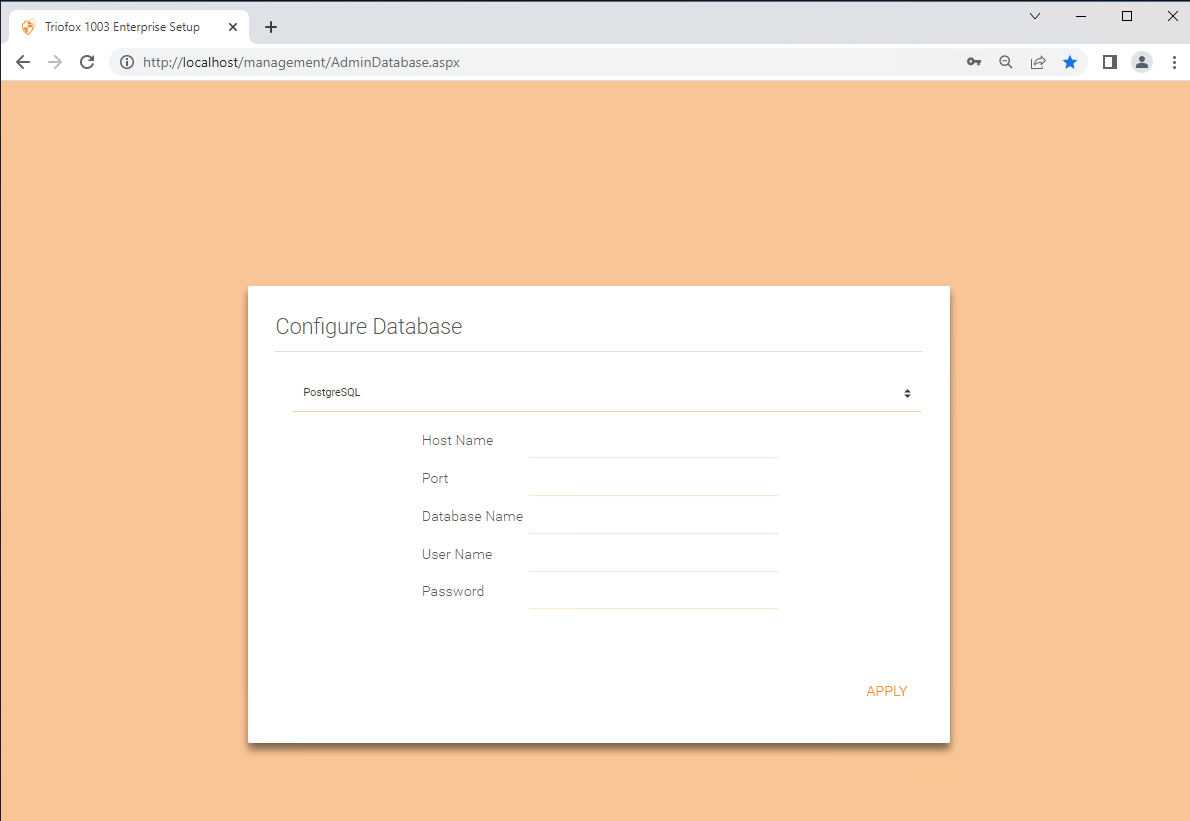The width and height of the screenshot is (1190, 821).
Task: Click the zoom magnifier icon in address bar
Action: click(1006, 62)
